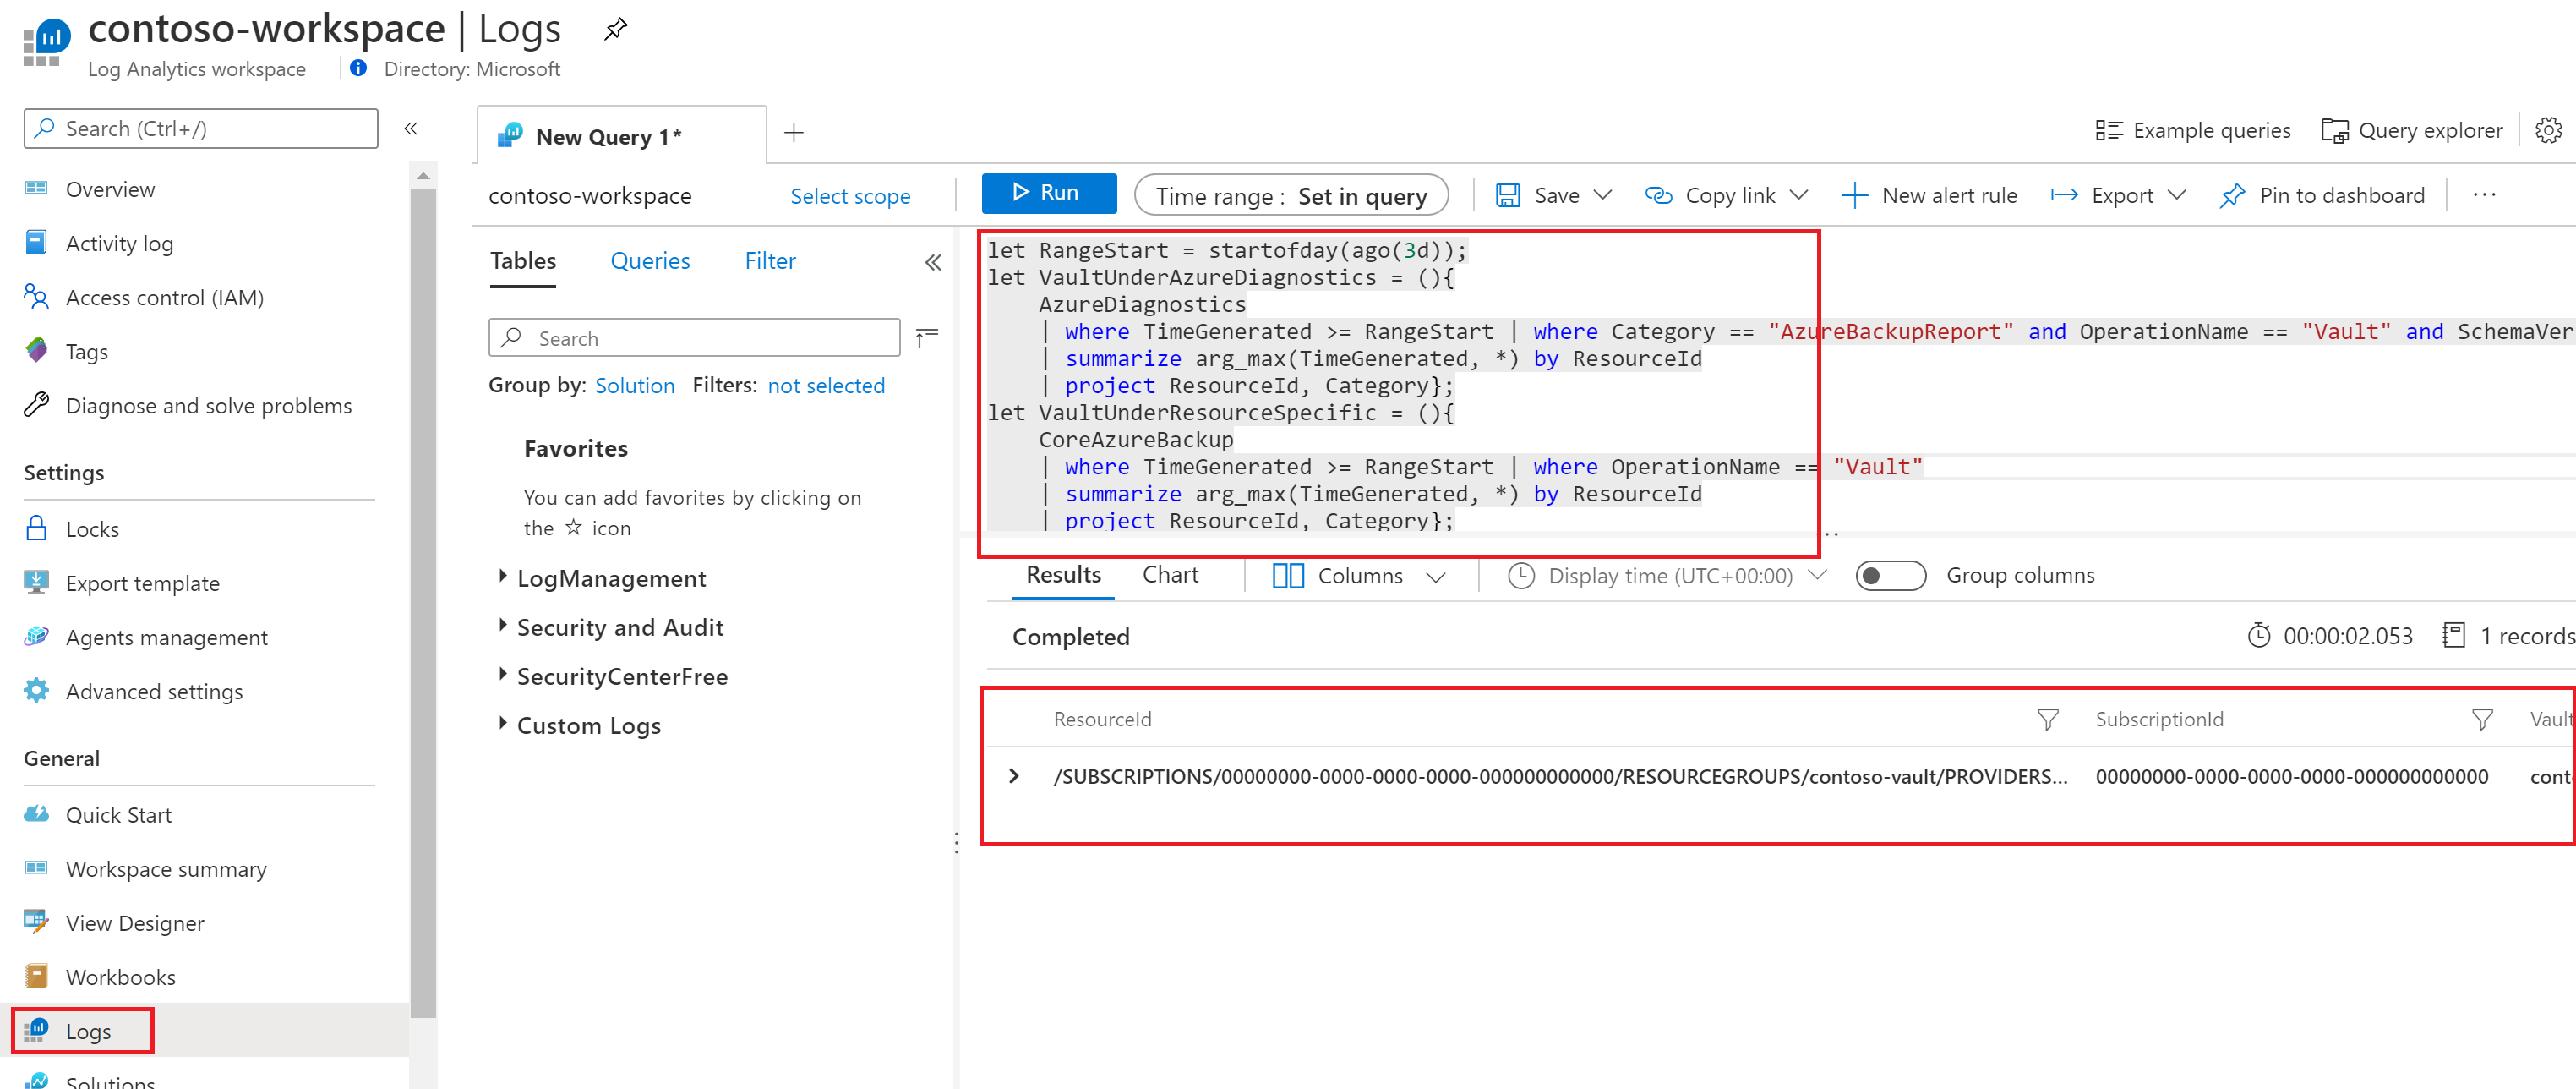Switch to the Queries tab
Image resolution: width=2576 pixels, height=1089 pixels.
[649, 260]
